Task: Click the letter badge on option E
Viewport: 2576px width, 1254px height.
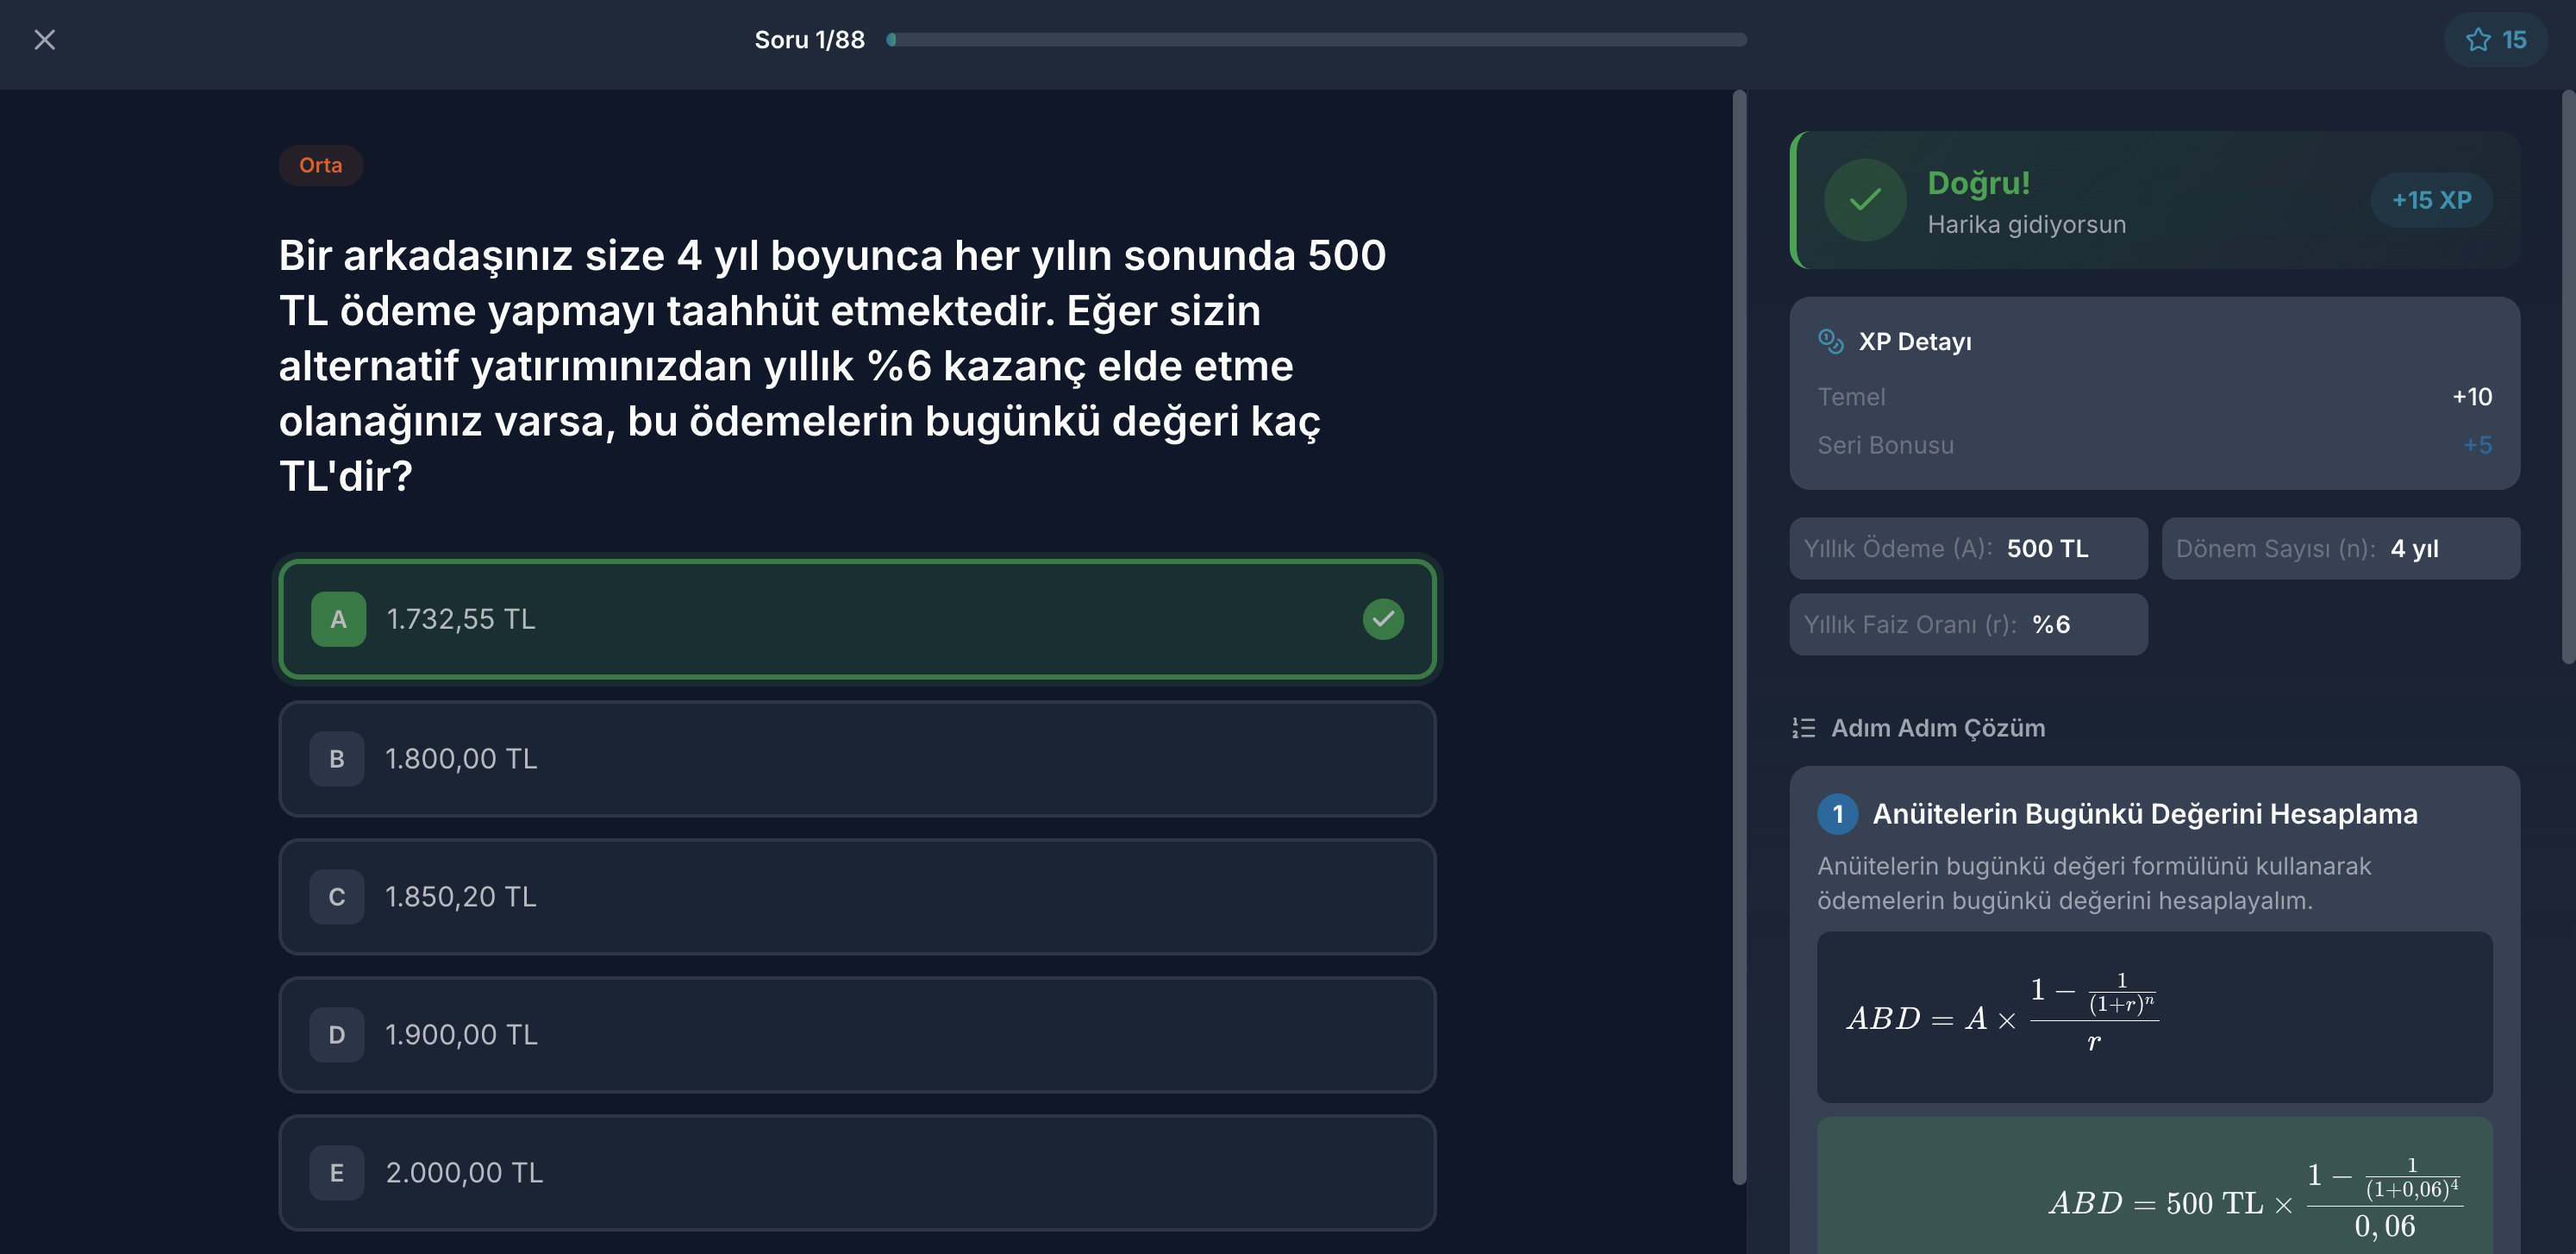Action: tap(337, 1172)
